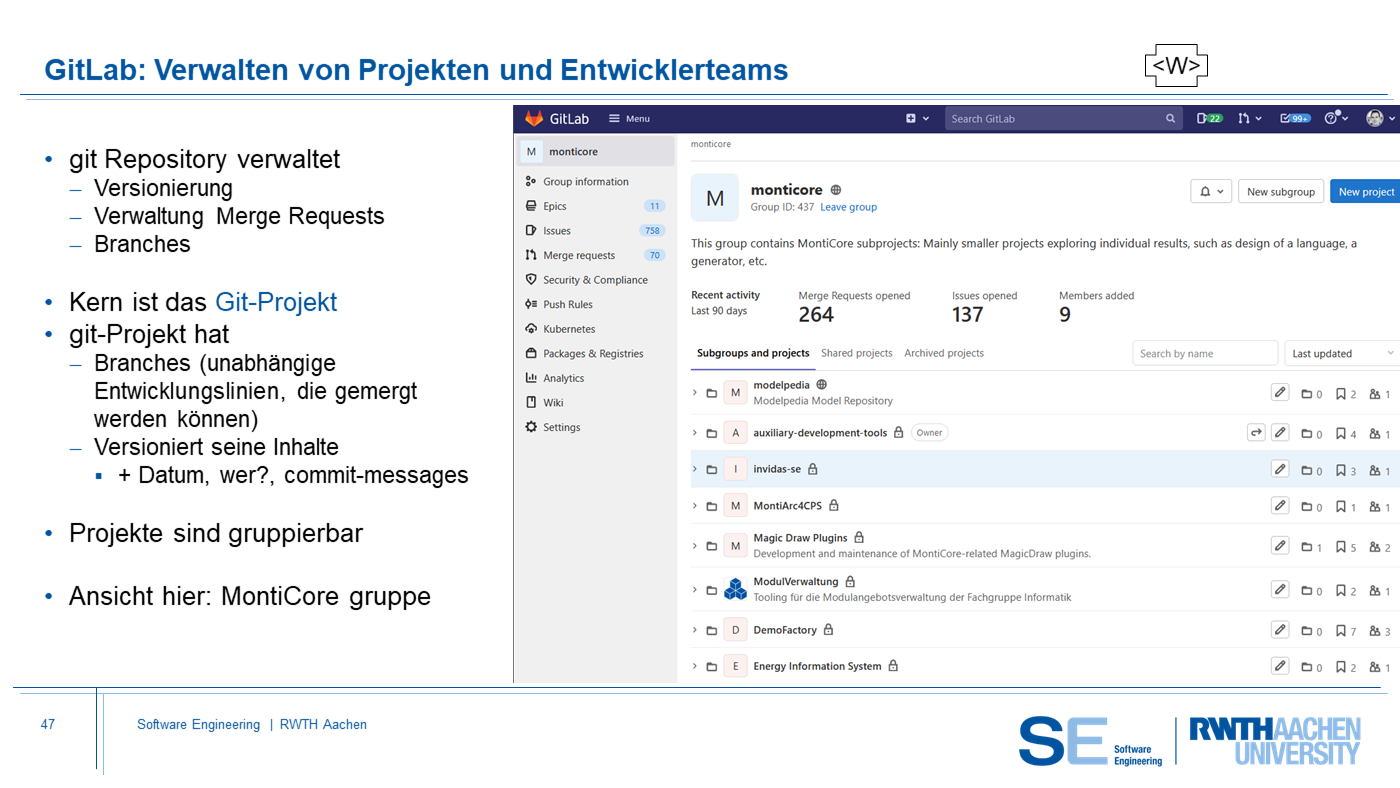Screen dimensions: 1400x788
Task: Click the New project button
Action: coord(1365,192)
